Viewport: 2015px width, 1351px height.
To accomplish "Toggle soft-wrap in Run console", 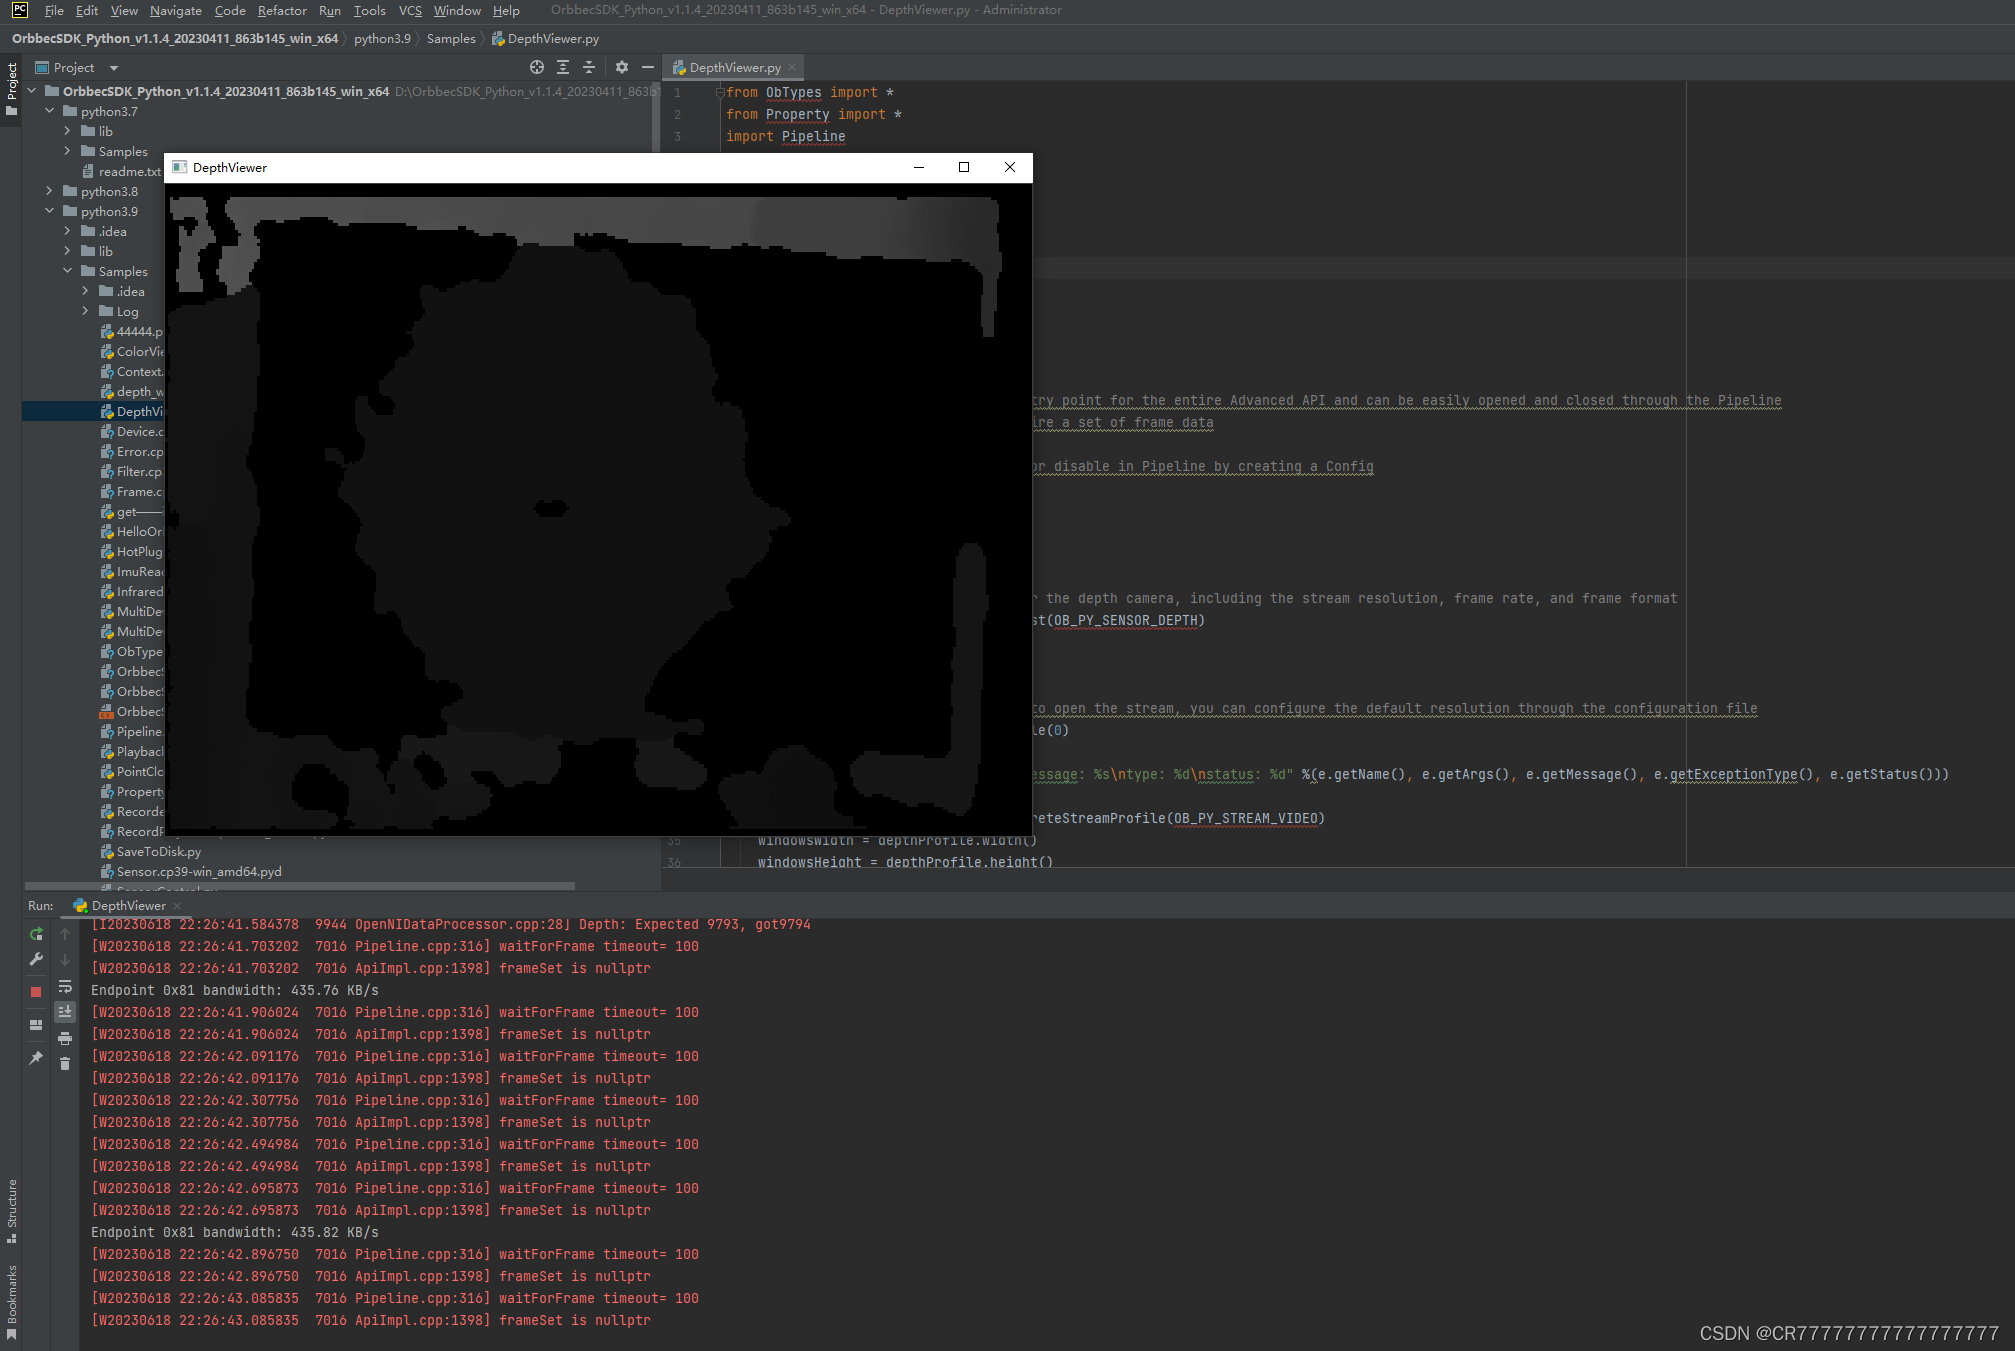I will (x=65, y=987).
